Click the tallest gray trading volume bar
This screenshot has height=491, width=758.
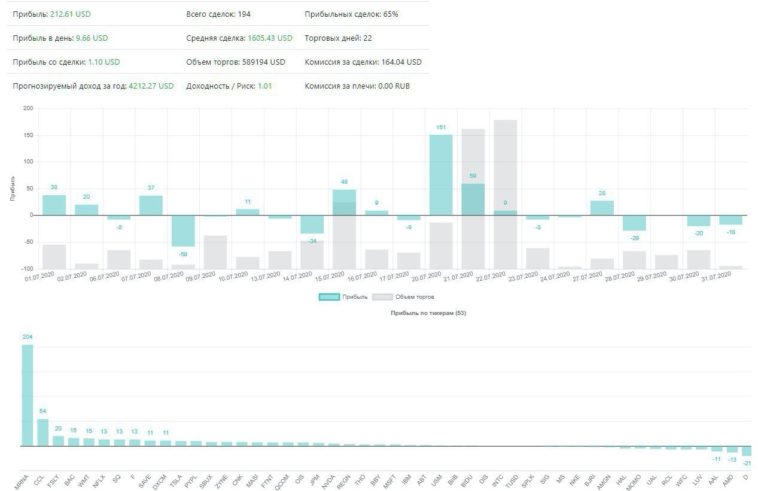(x=505, y=194)
